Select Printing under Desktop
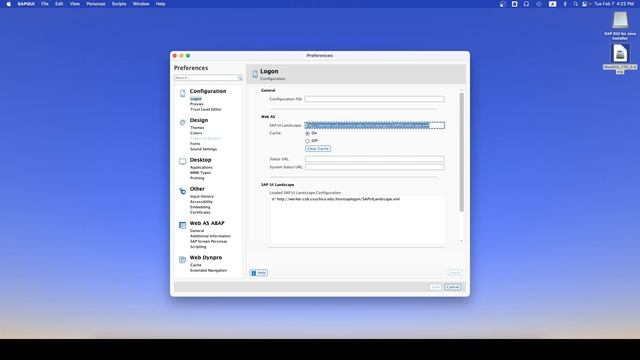 click(x=197, y=178)
